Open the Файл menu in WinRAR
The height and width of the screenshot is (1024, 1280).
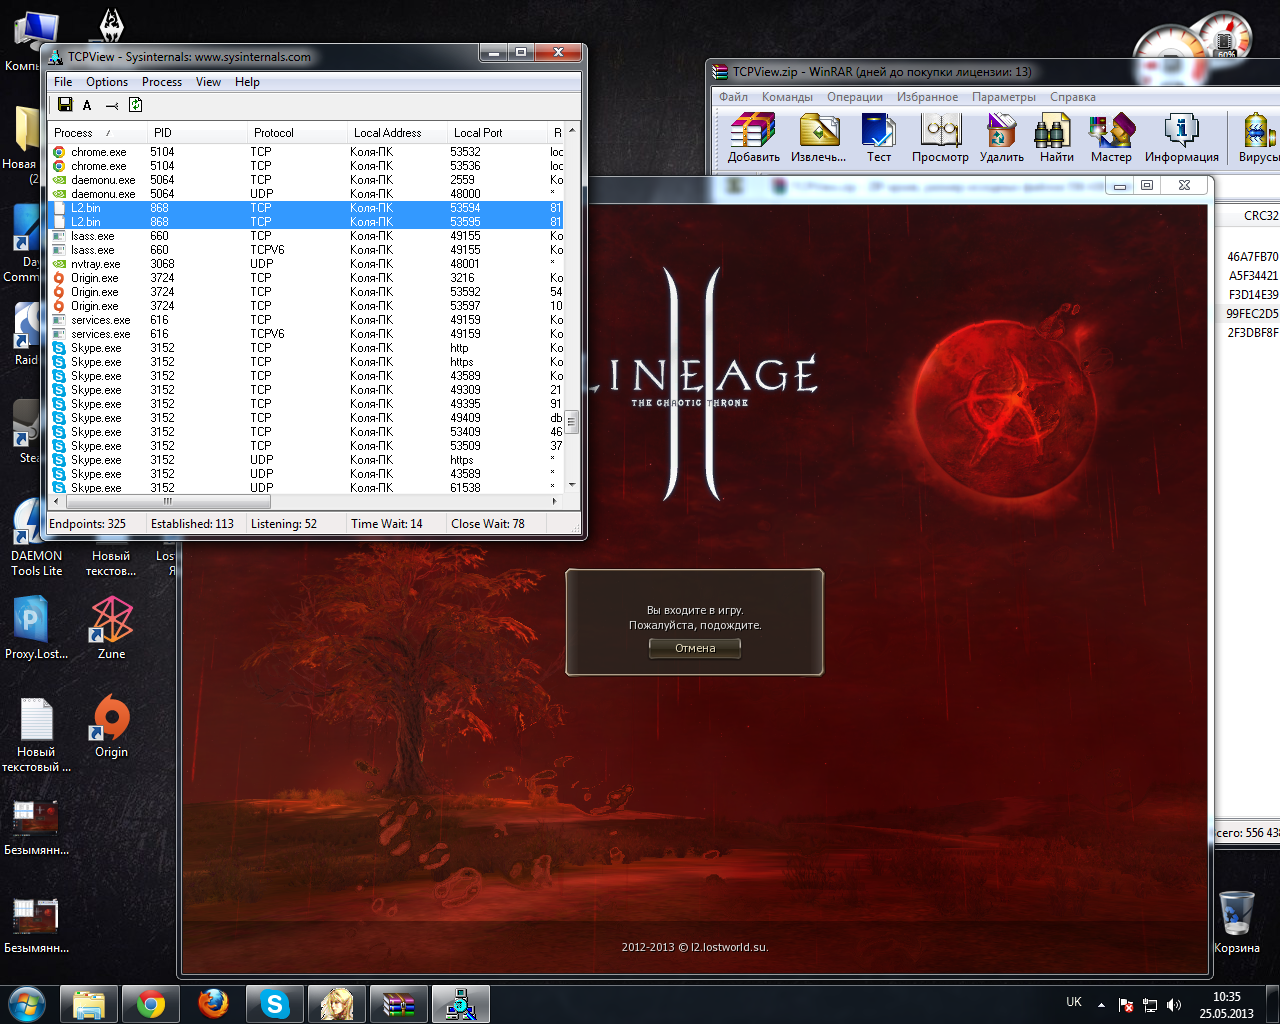click(733, 97)
